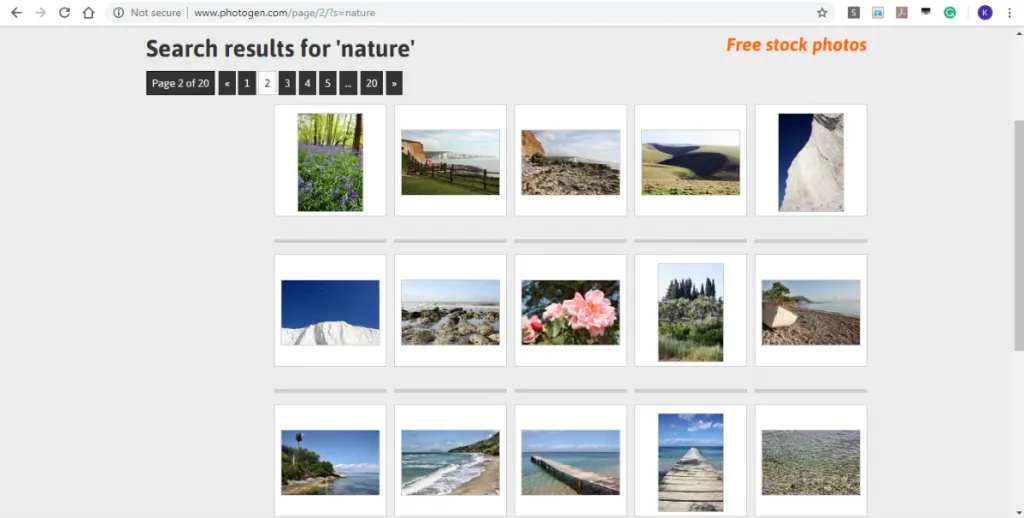Go to next page » arrow

coord(394,83)
